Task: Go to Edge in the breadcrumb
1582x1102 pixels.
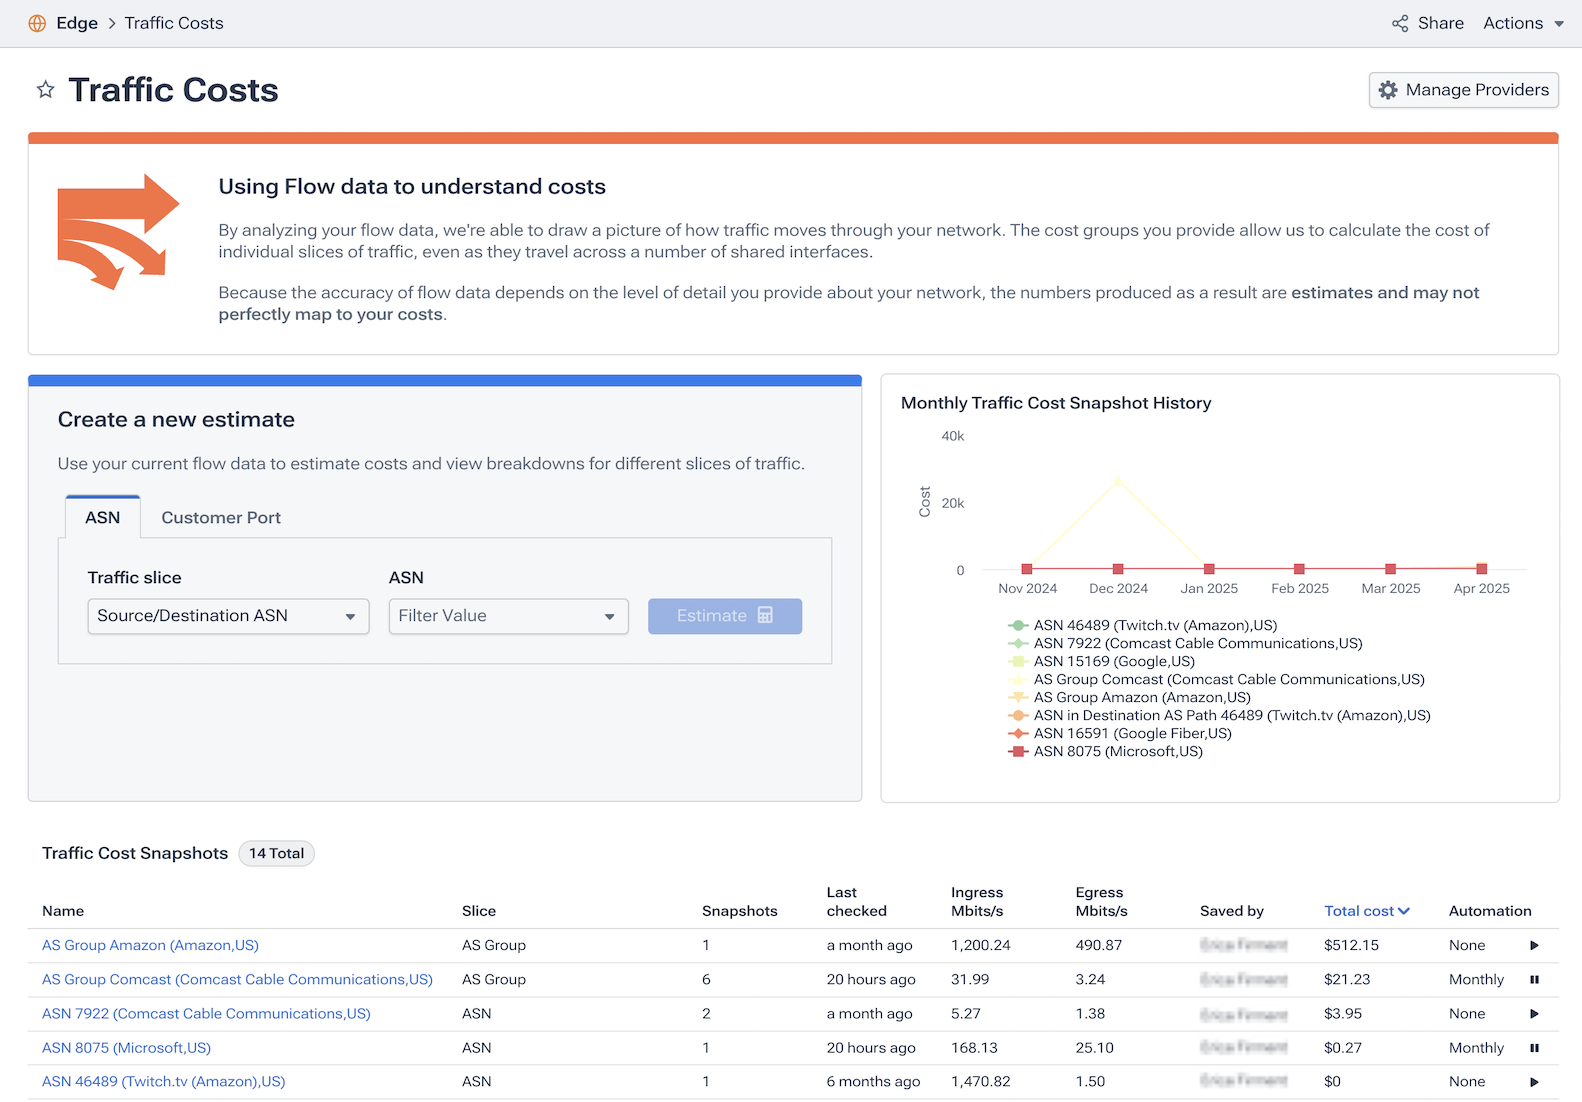Action: 77,23
